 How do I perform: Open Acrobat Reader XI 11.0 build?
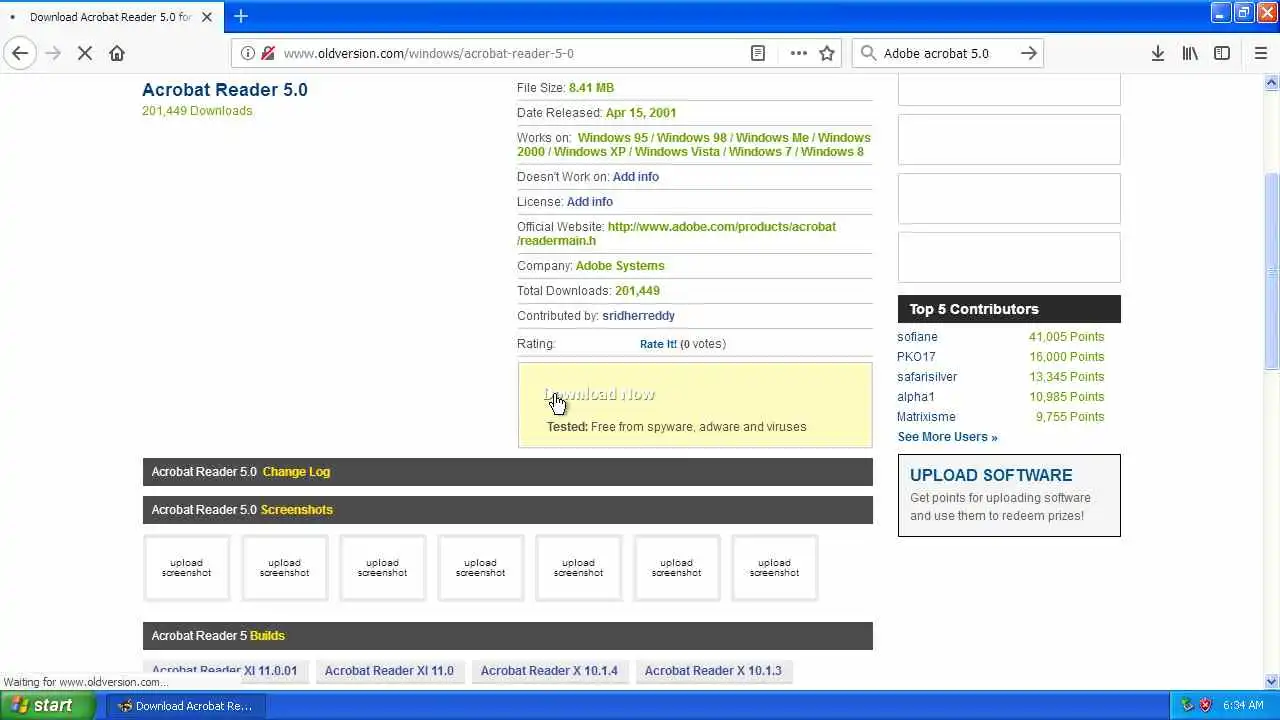(389, 671)
